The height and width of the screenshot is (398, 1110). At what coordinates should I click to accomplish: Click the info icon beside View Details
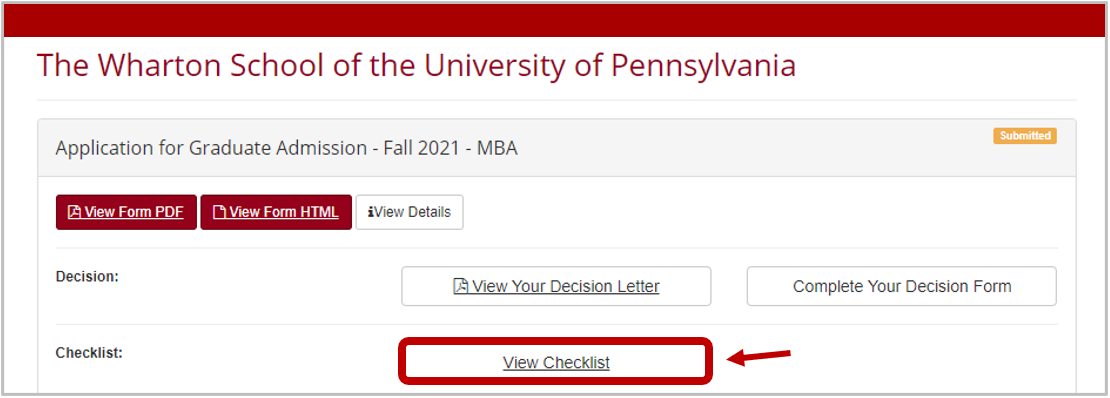click(x=371, y=212)
